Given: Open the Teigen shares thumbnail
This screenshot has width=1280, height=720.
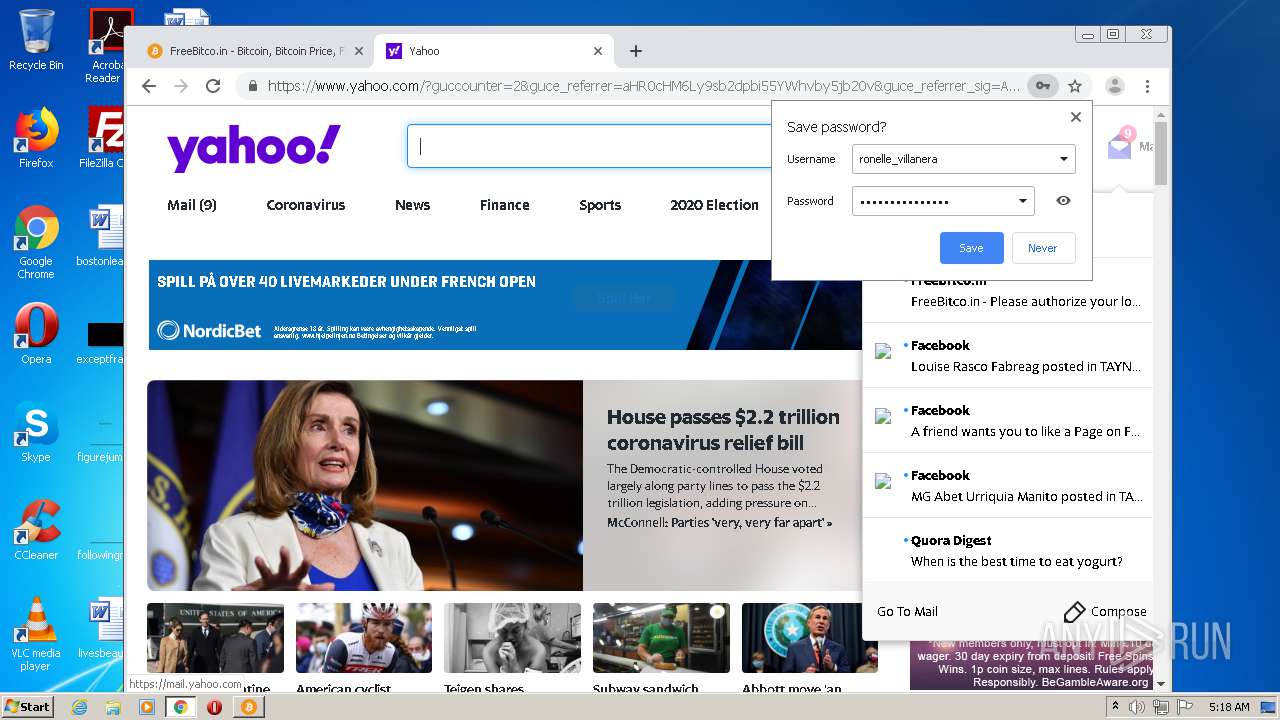Looking at the screenshot, I should (x=512, y=638).
